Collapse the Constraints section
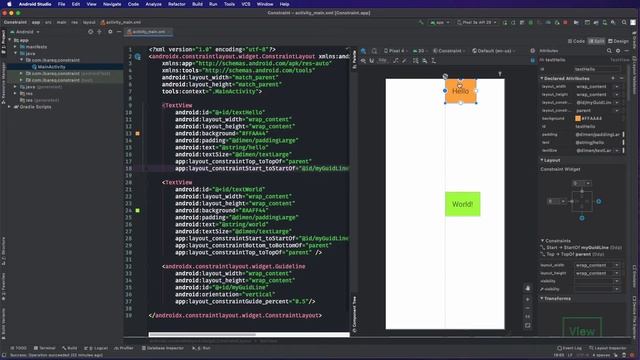This screenshot has height=360, width=640. [x=542, y=241]
